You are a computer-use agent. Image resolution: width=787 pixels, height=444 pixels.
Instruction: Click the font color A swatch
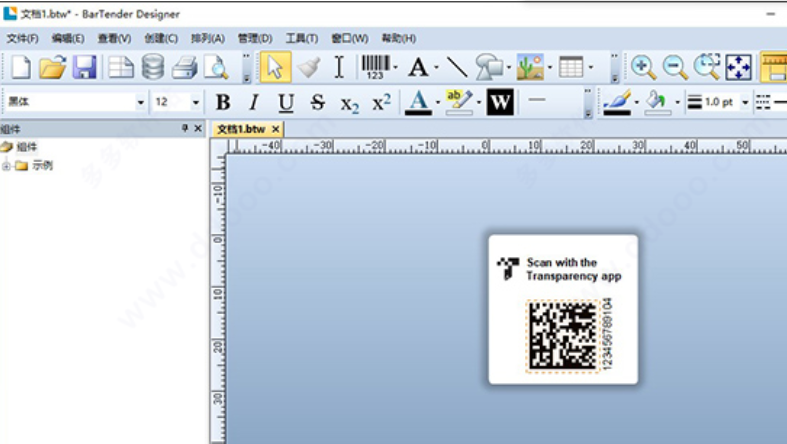(417, 102)
